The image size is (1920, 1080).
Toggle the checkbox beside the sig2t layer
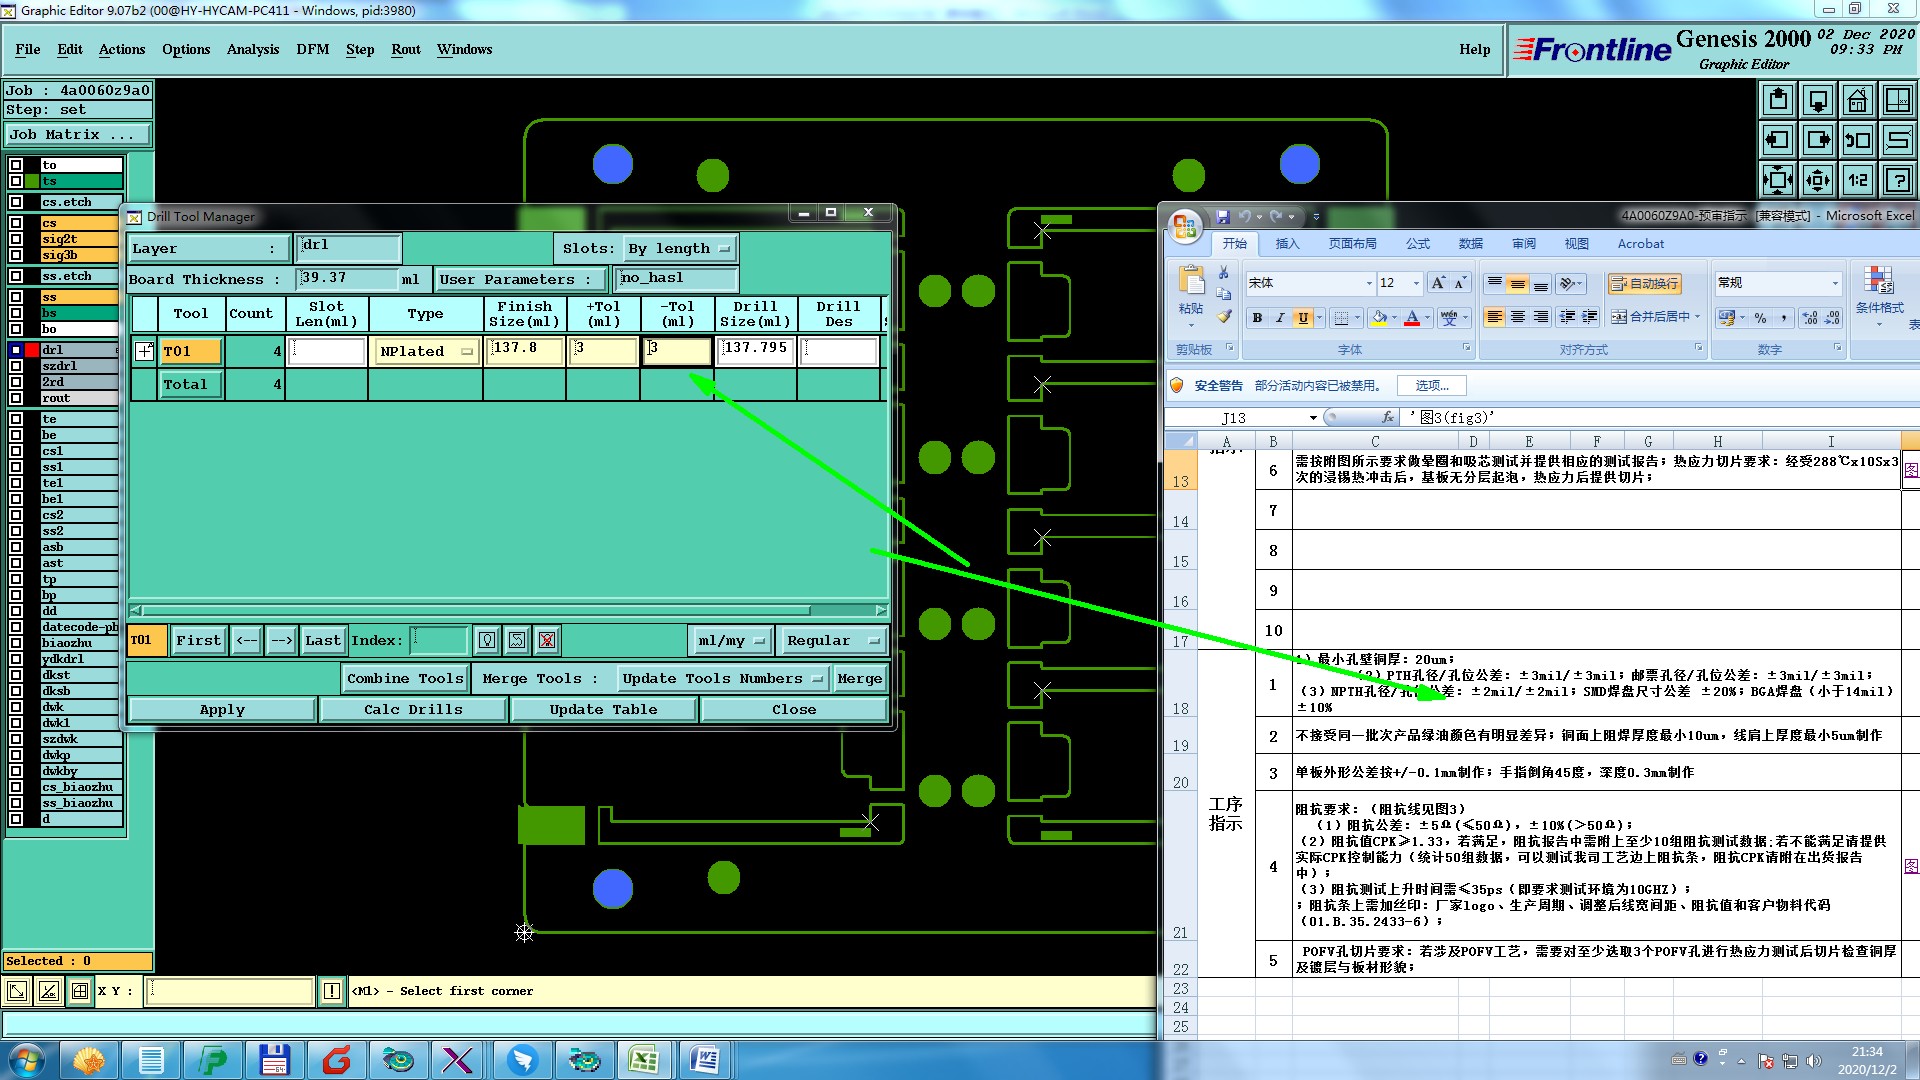pos(16,239)
